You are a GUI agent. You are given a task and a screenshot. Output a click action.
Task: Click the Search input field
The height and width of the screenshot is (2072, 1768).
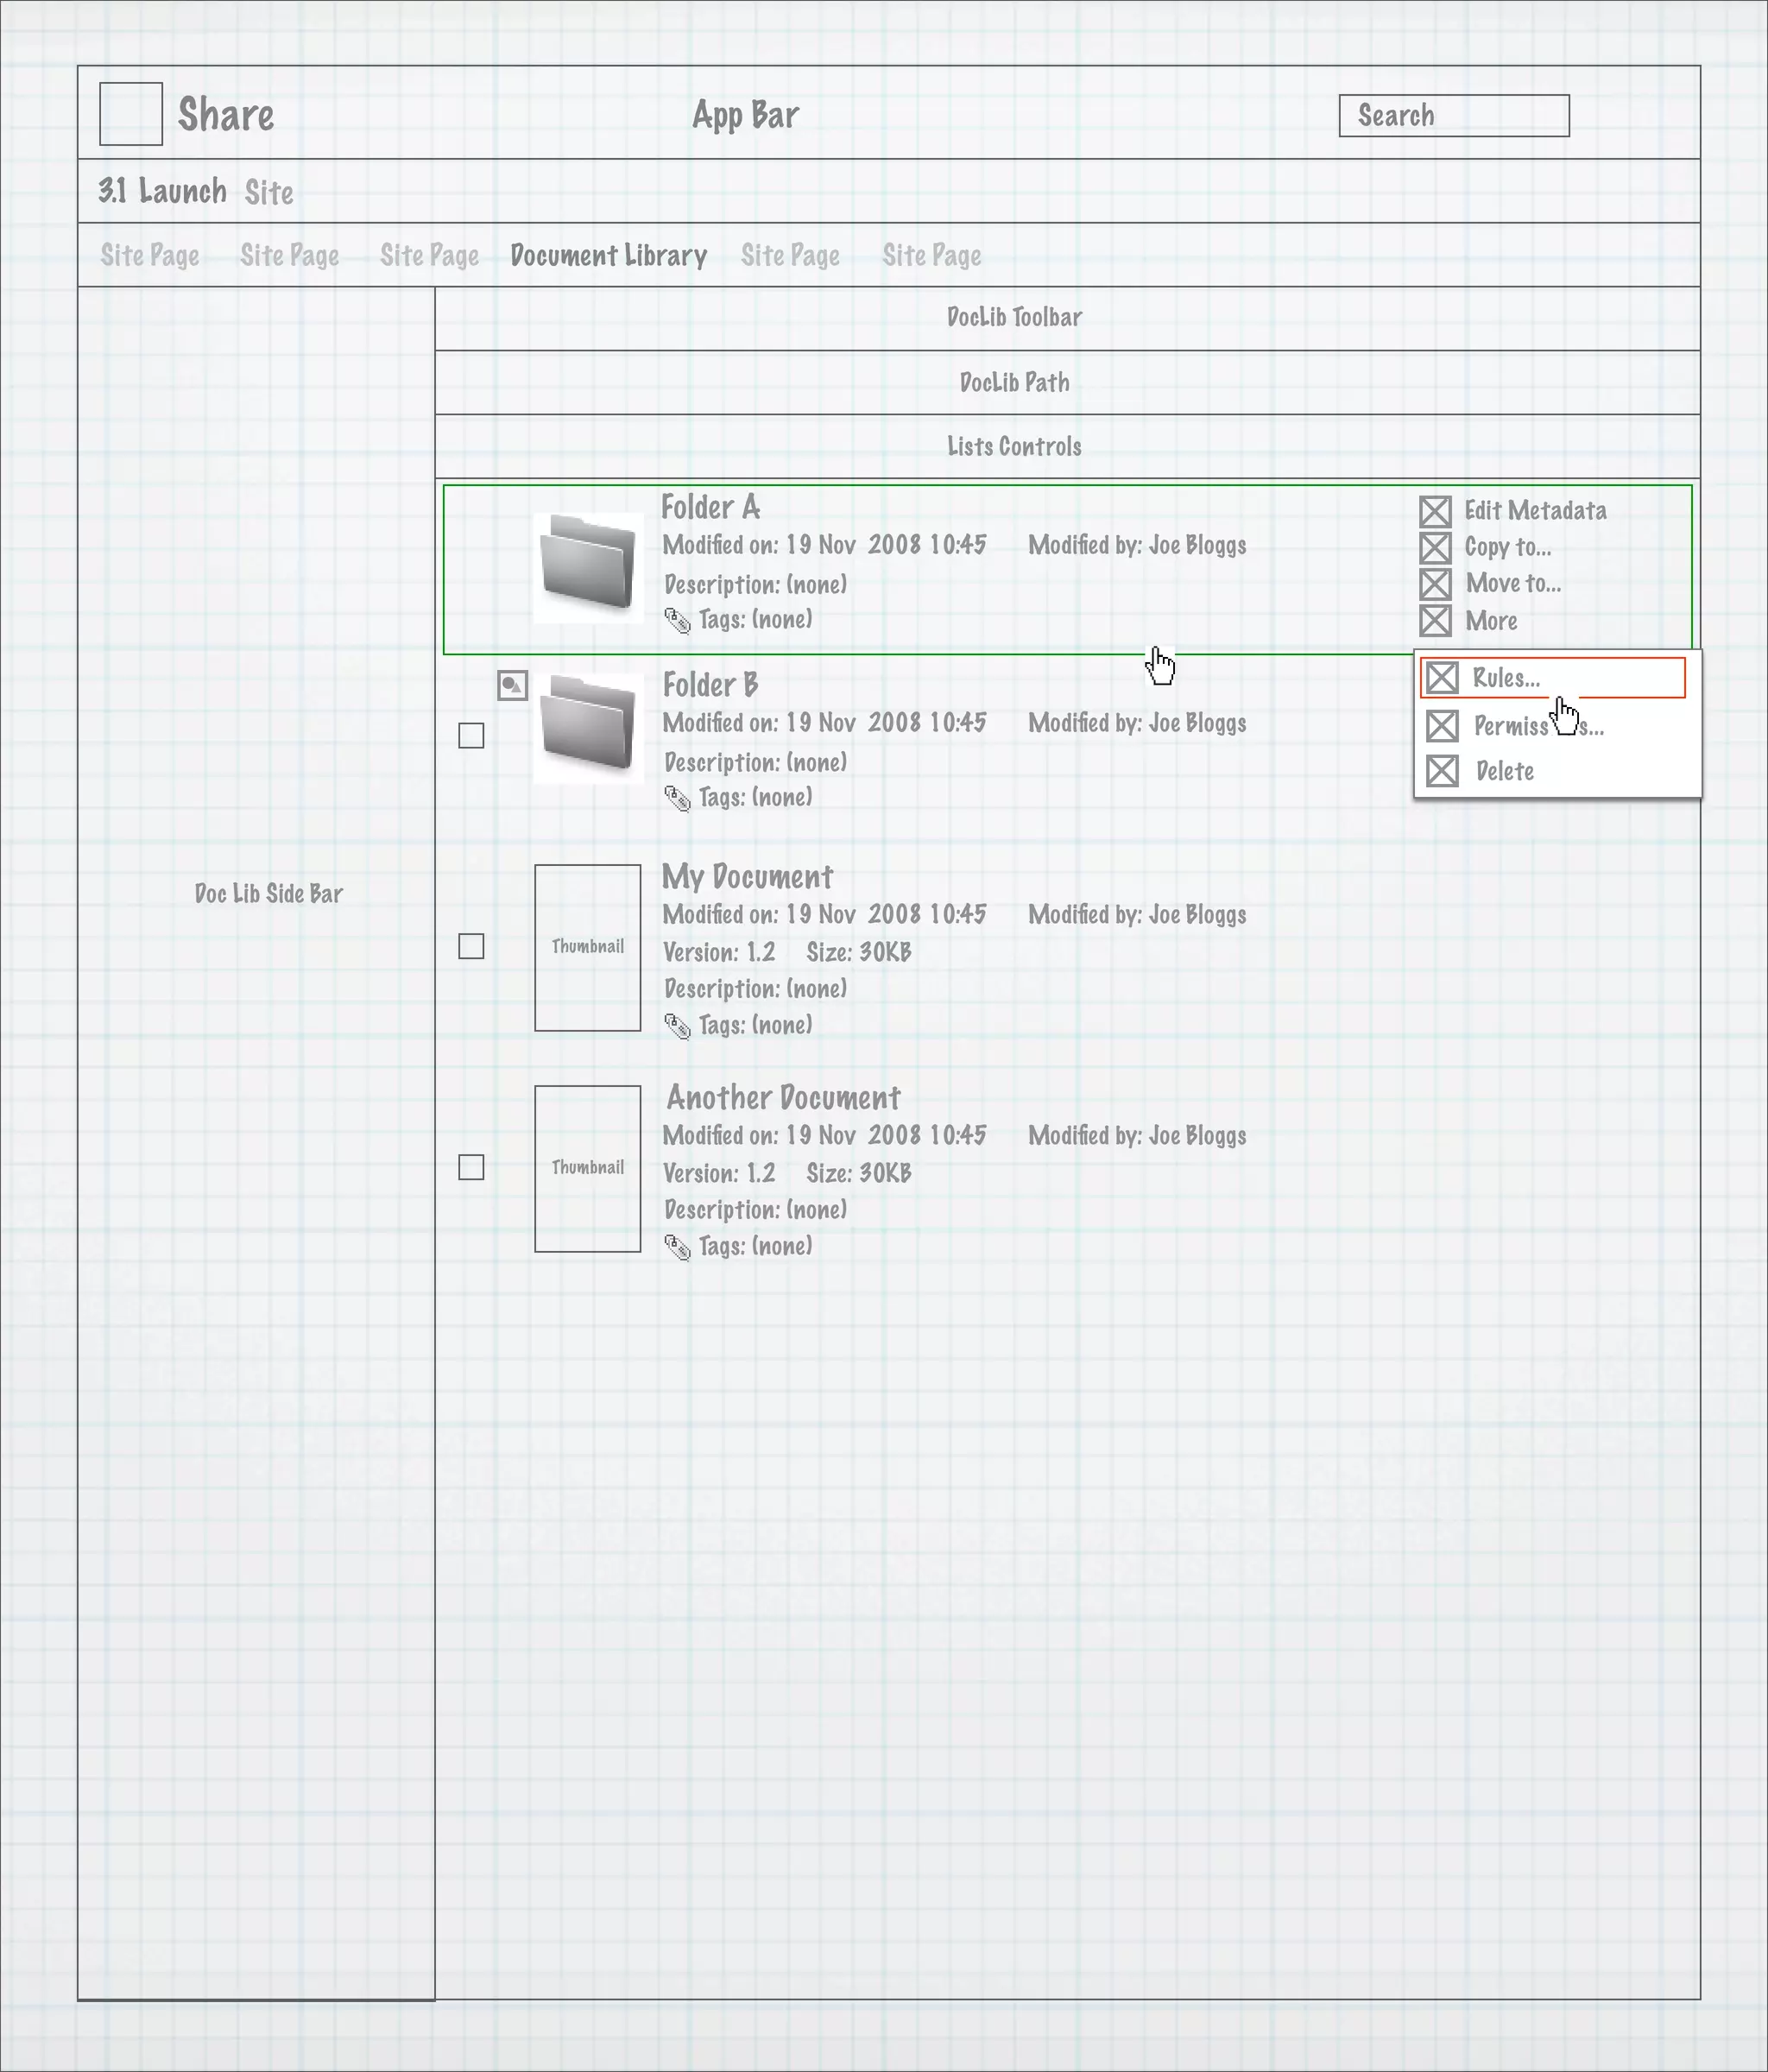[x=1454, y=116]
